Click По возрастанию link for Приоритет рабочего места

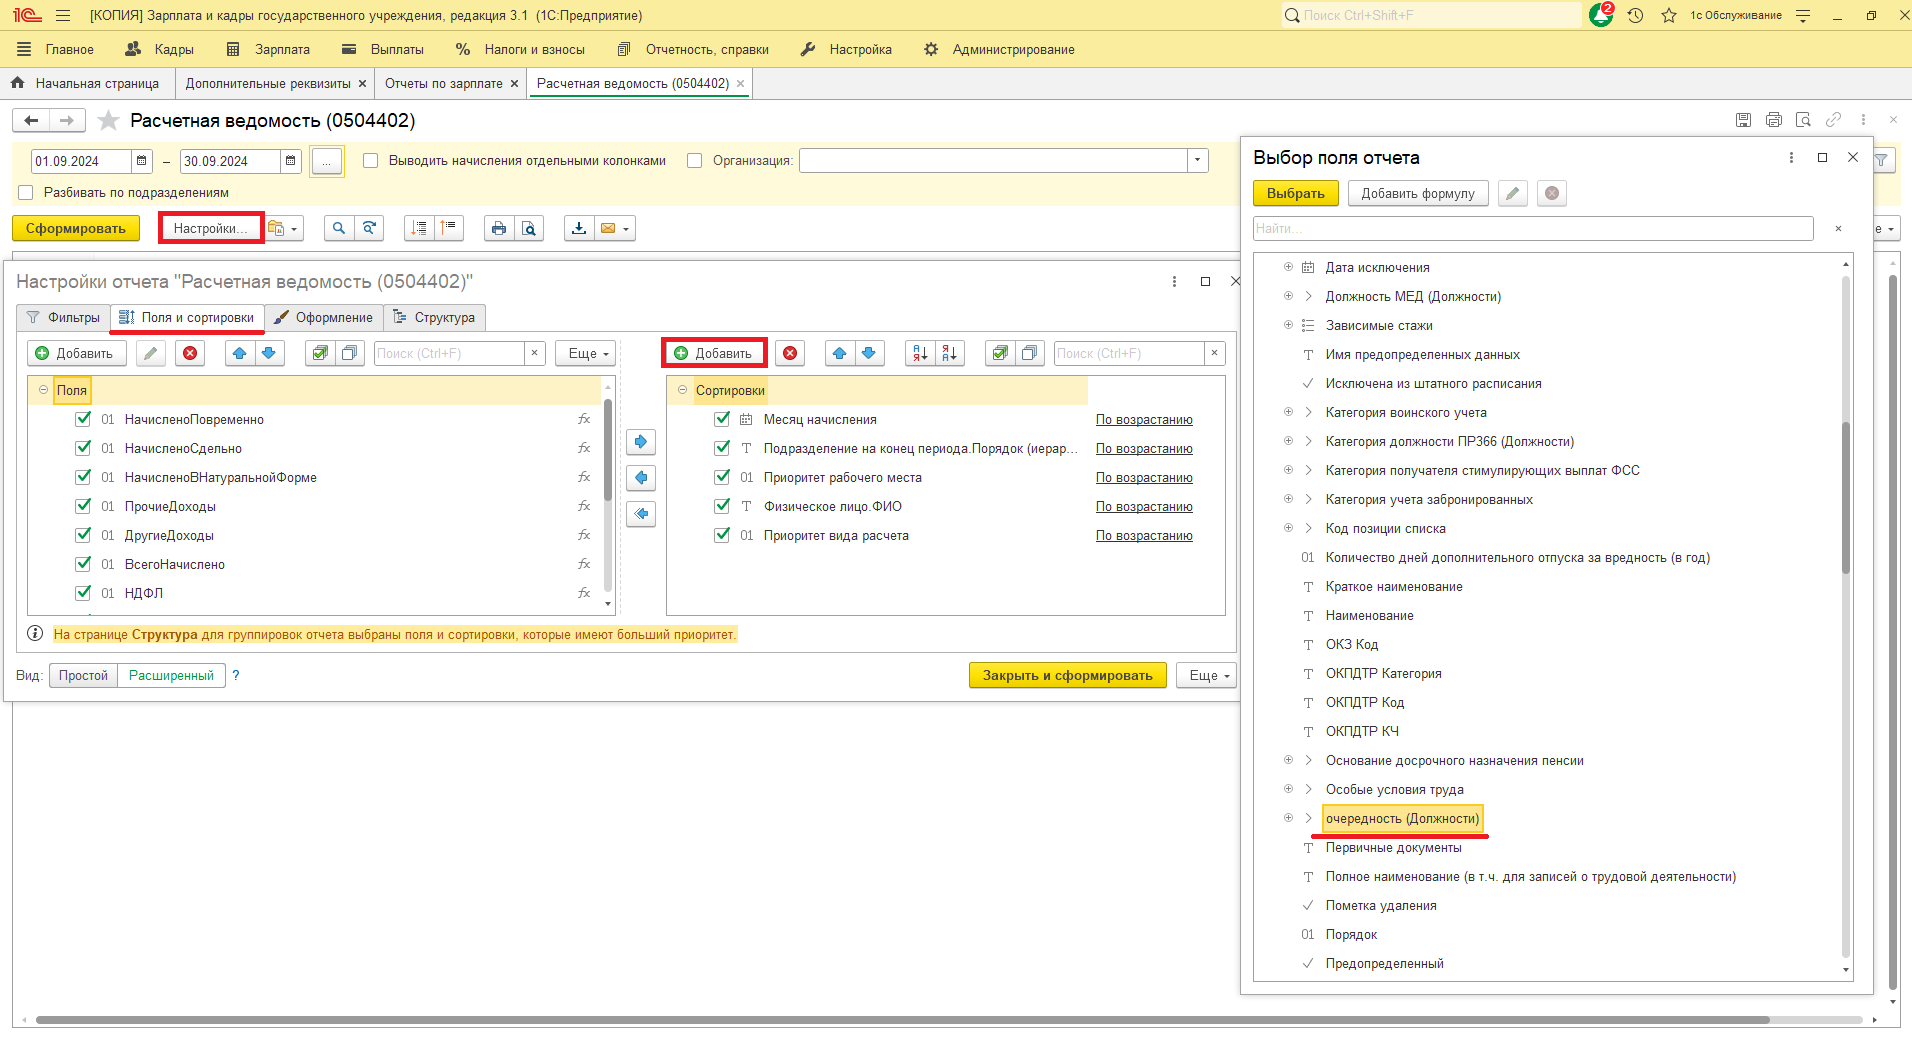(1144, 478)
